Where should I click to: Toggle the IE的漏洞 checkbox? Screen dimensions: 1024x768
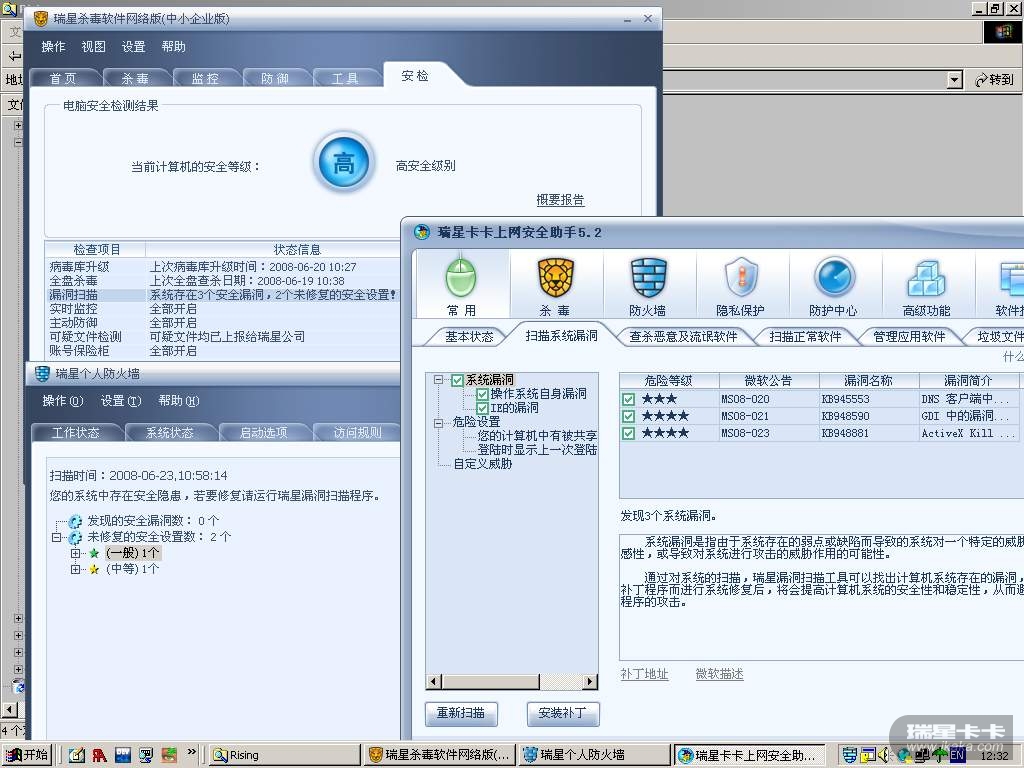coord(483,408)
